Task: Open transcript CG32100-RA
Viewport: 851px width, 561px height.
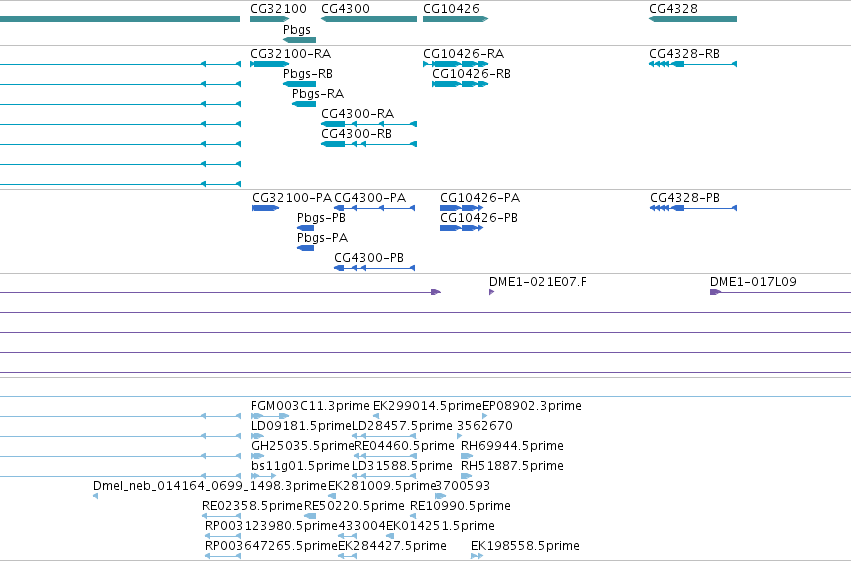Action: [x=290, y=54]
